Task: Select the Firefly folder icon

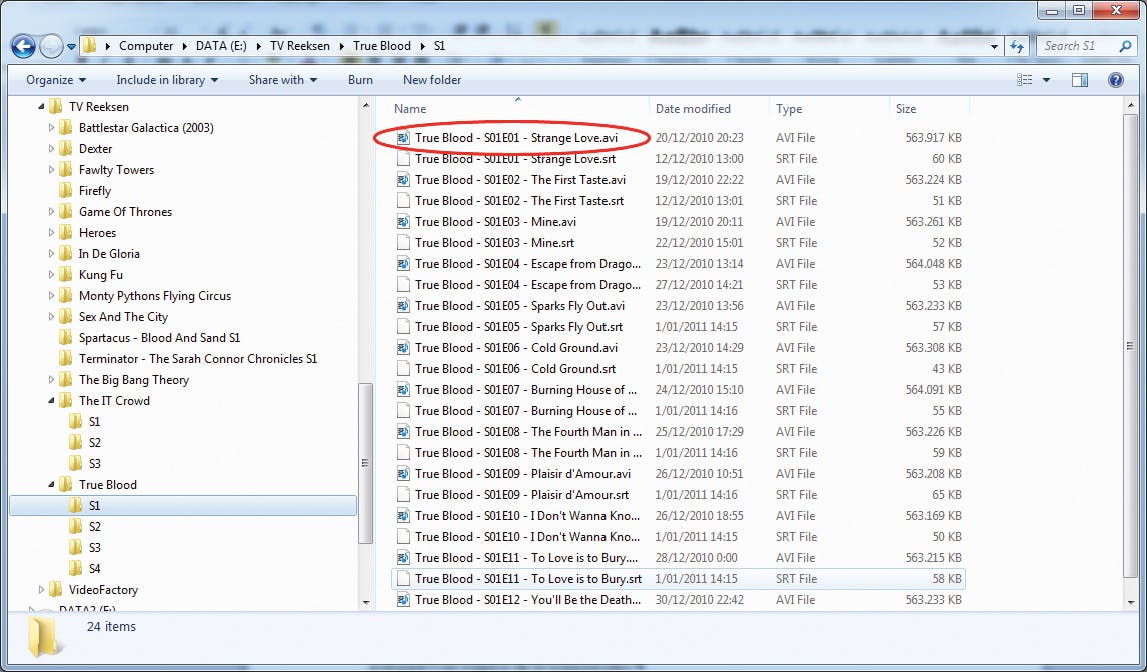Action: pos(65,191)
